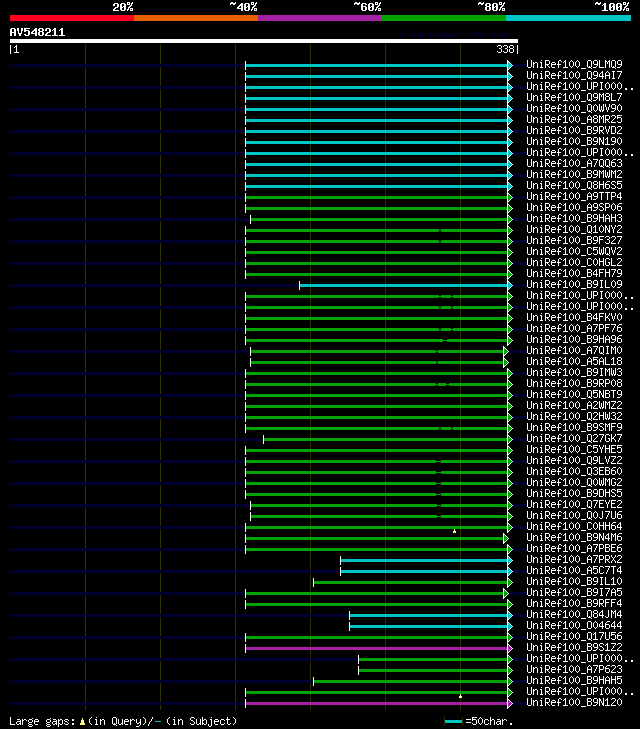Click the cyan ~100% color segment
Viewport: 640px width, 729px height.
[568, 18]
